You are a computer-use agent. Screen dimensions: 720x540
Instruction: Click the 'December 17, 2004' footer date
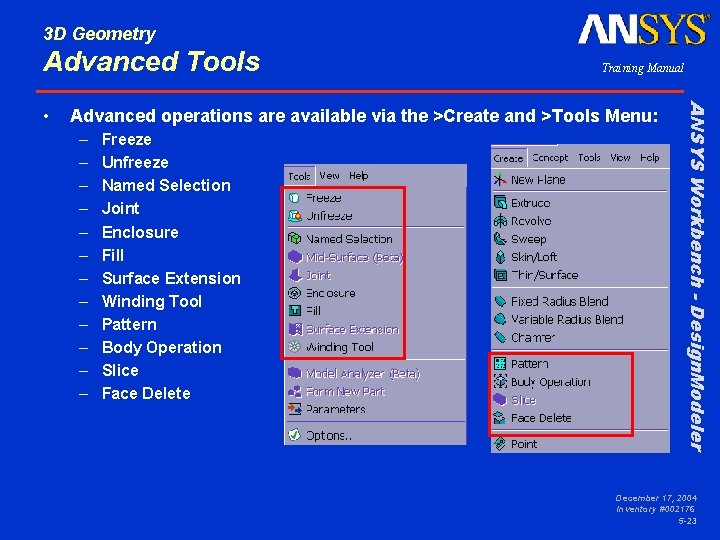click(656, 498)
